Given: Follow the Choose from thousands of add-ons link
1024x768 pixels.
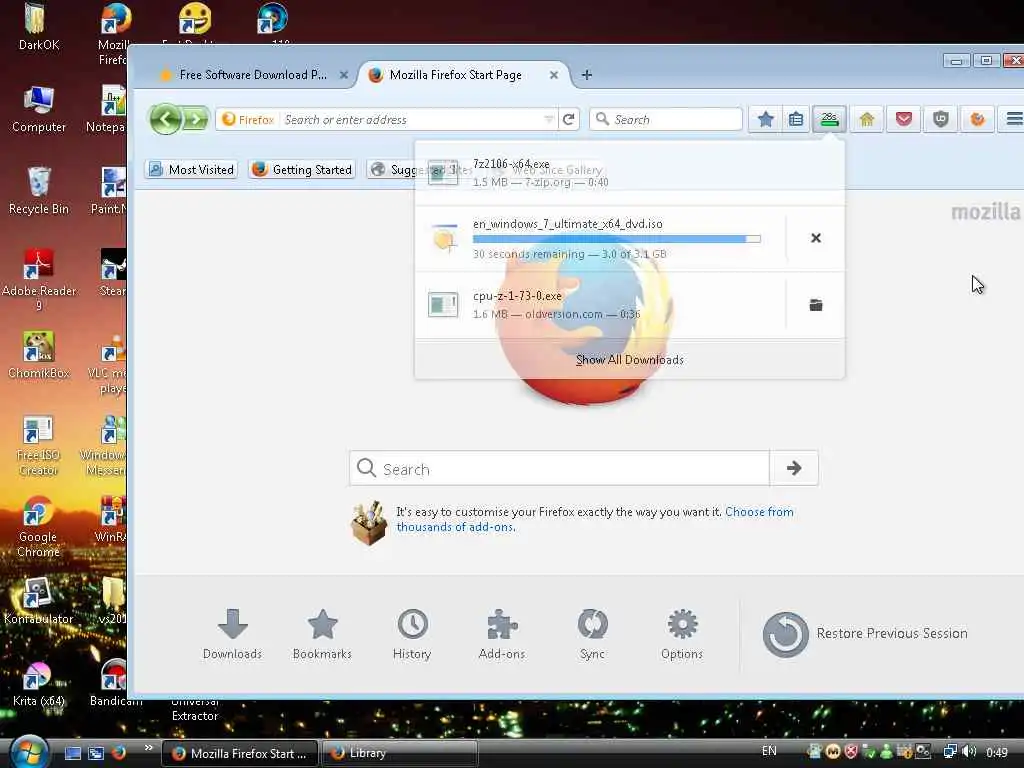Looking at the screenshot, I should (595, 519).
